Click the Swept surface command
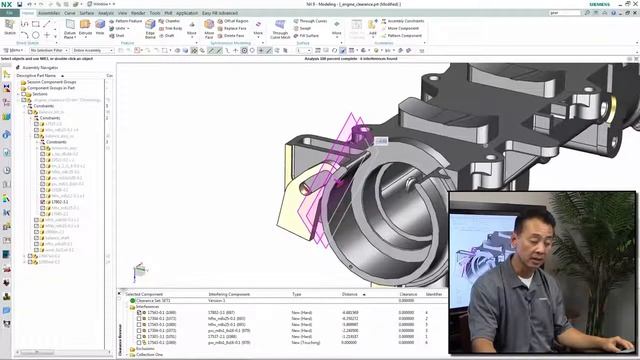 [302, 28]
